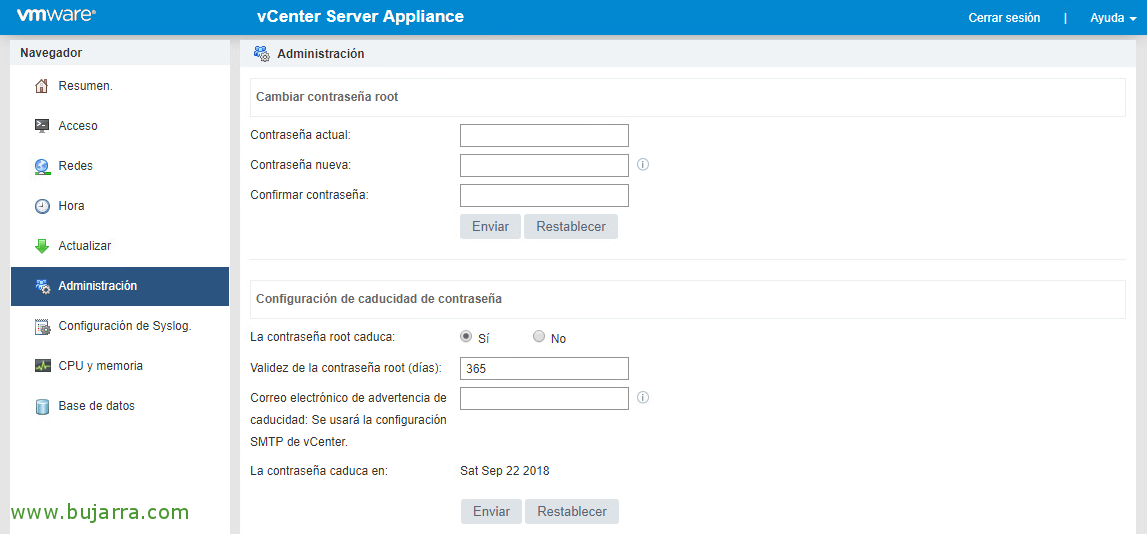The image size is (1147, 534).
Task: Open the Ayuda dropdown menu
Action: 1113,18
